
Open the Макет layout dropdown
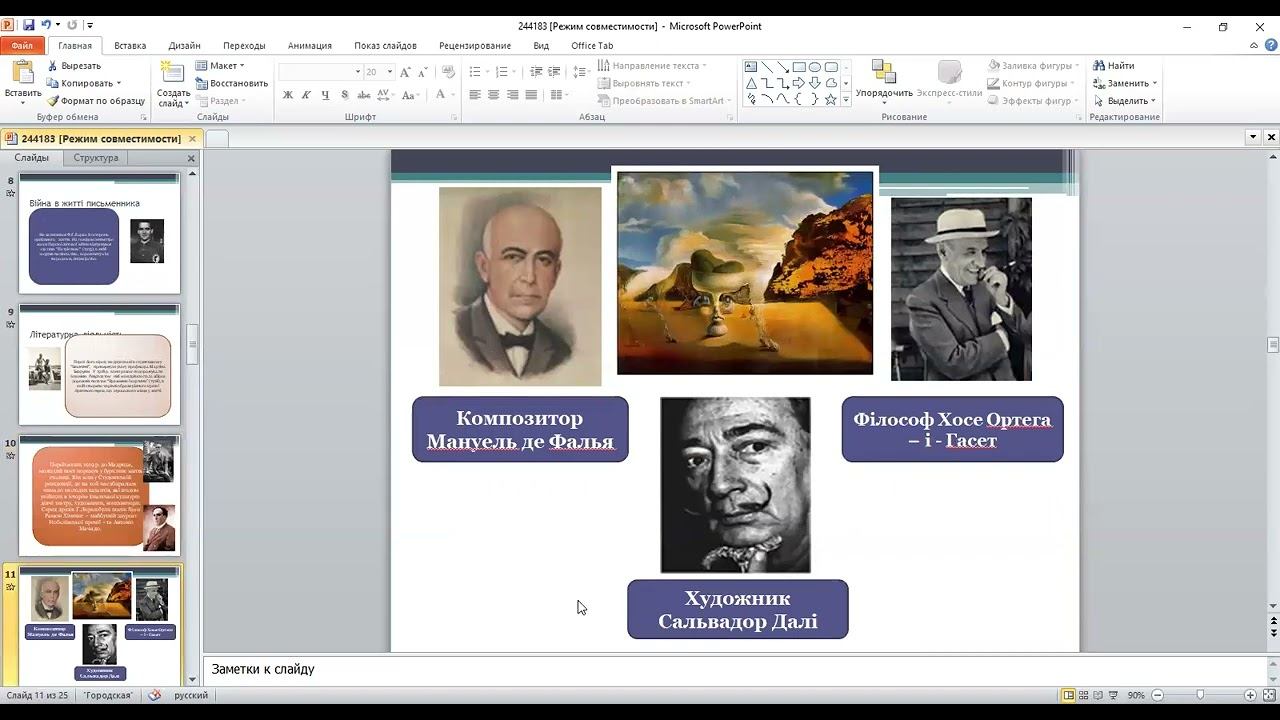219,66
